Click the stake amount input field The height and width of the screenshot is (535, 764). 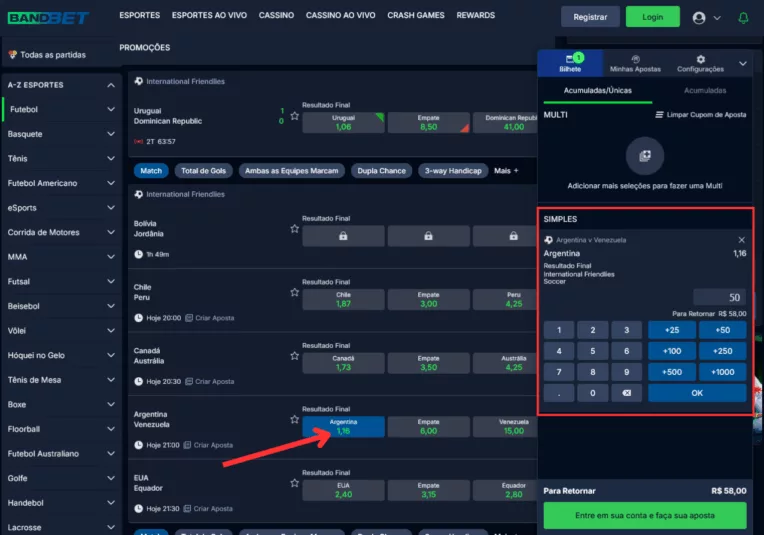(x=718, y=297)
